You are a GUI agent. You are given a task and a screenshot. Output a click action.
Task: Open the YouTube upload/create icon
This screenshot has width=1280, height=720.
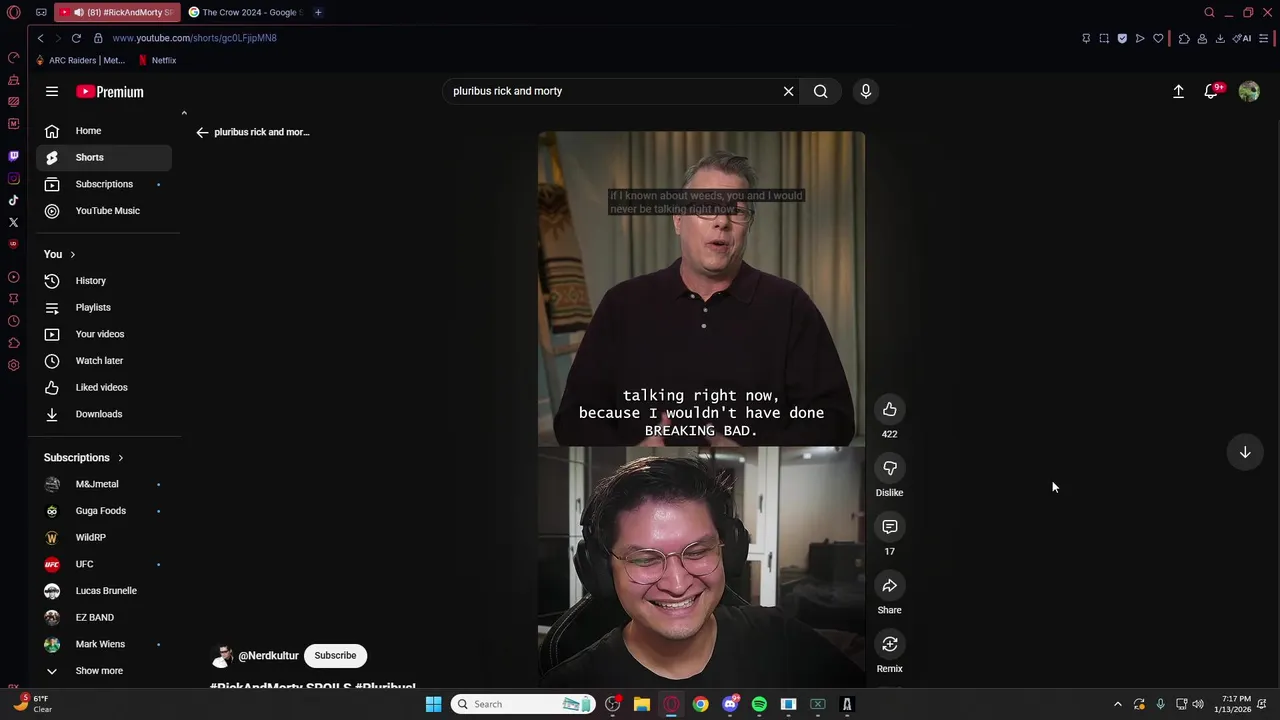[x=1178, y=91]
